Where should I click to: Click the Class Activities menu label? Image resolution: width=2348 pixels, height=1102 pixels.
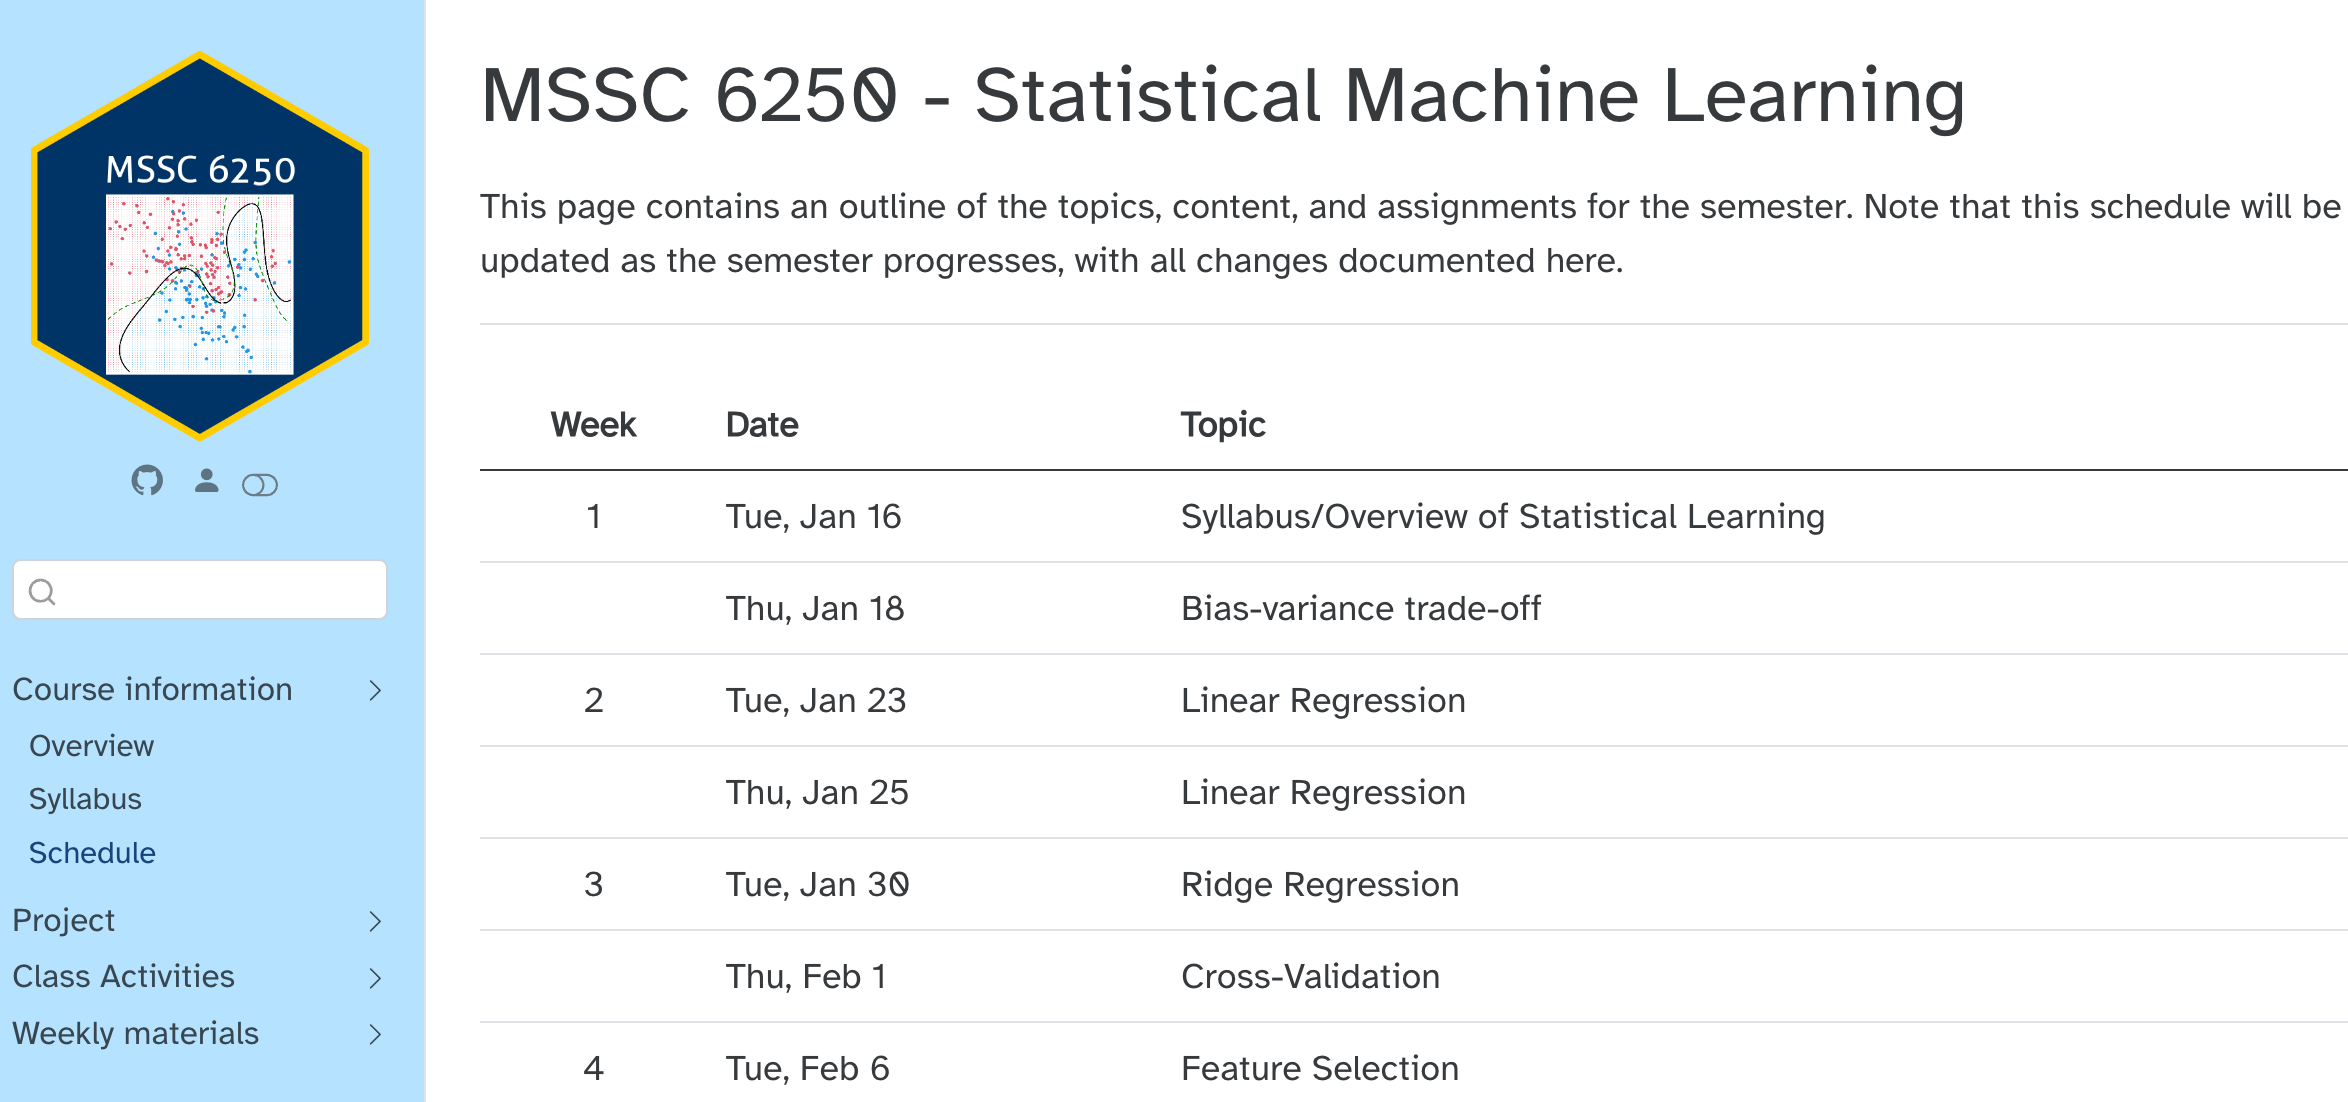tap(123, 977)
